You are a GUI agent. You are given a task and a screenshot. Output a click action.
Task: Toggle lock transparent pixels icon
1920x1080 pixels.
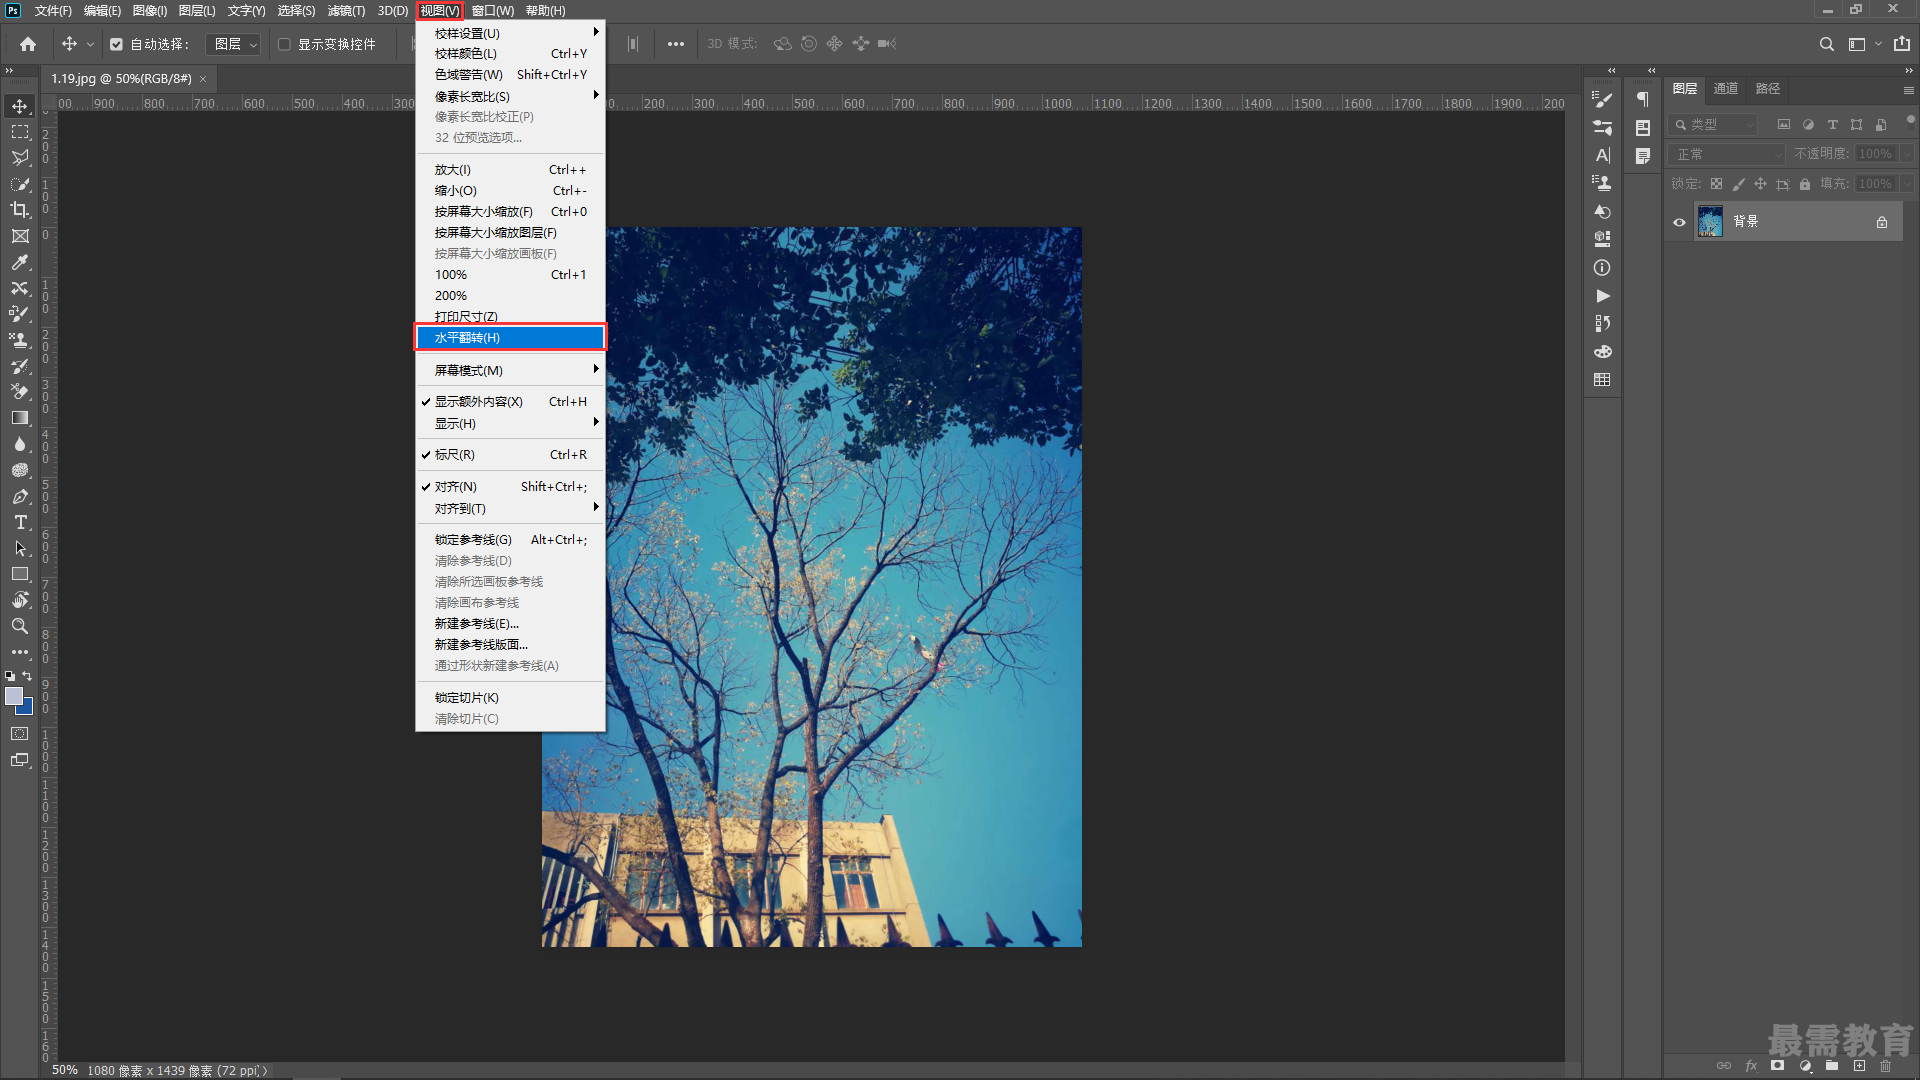point(1716,184)
